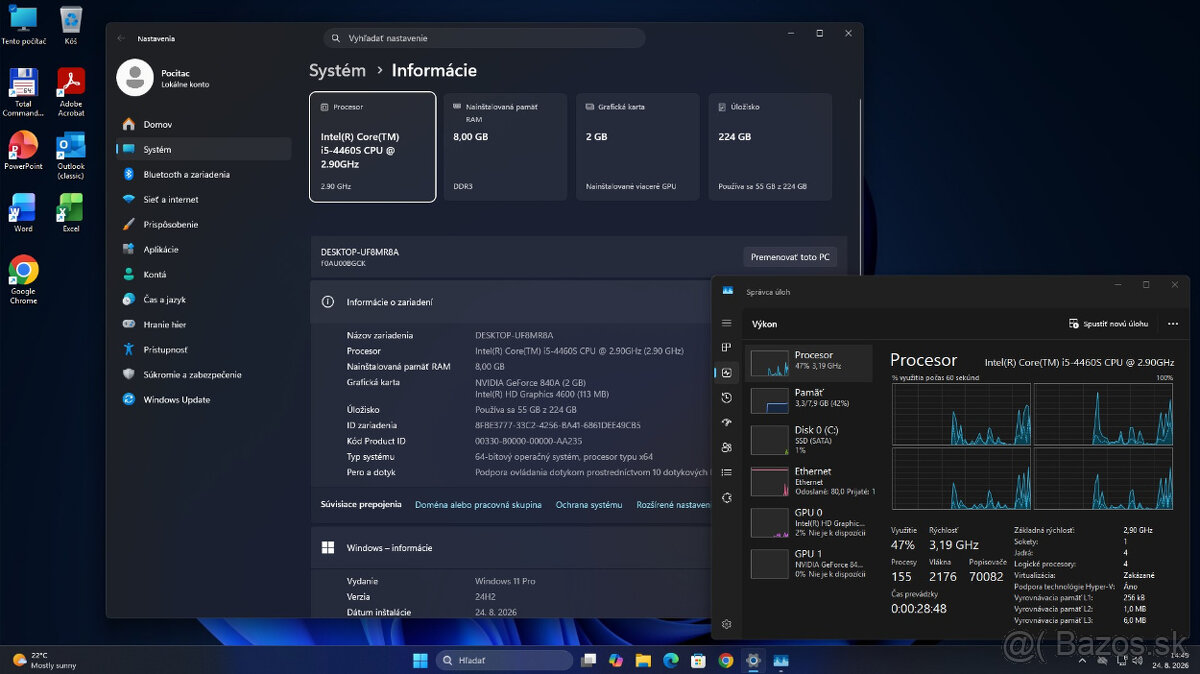Open Prispôsobenie settings
This screenshot has width=1200, height=674.
click(x=203, y=224)
